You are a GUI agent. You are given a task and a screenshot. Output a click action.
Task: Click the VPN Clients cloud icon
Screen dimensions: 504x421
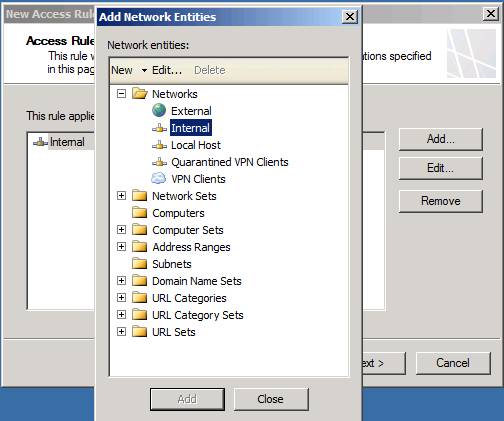(x=159, y=178)
